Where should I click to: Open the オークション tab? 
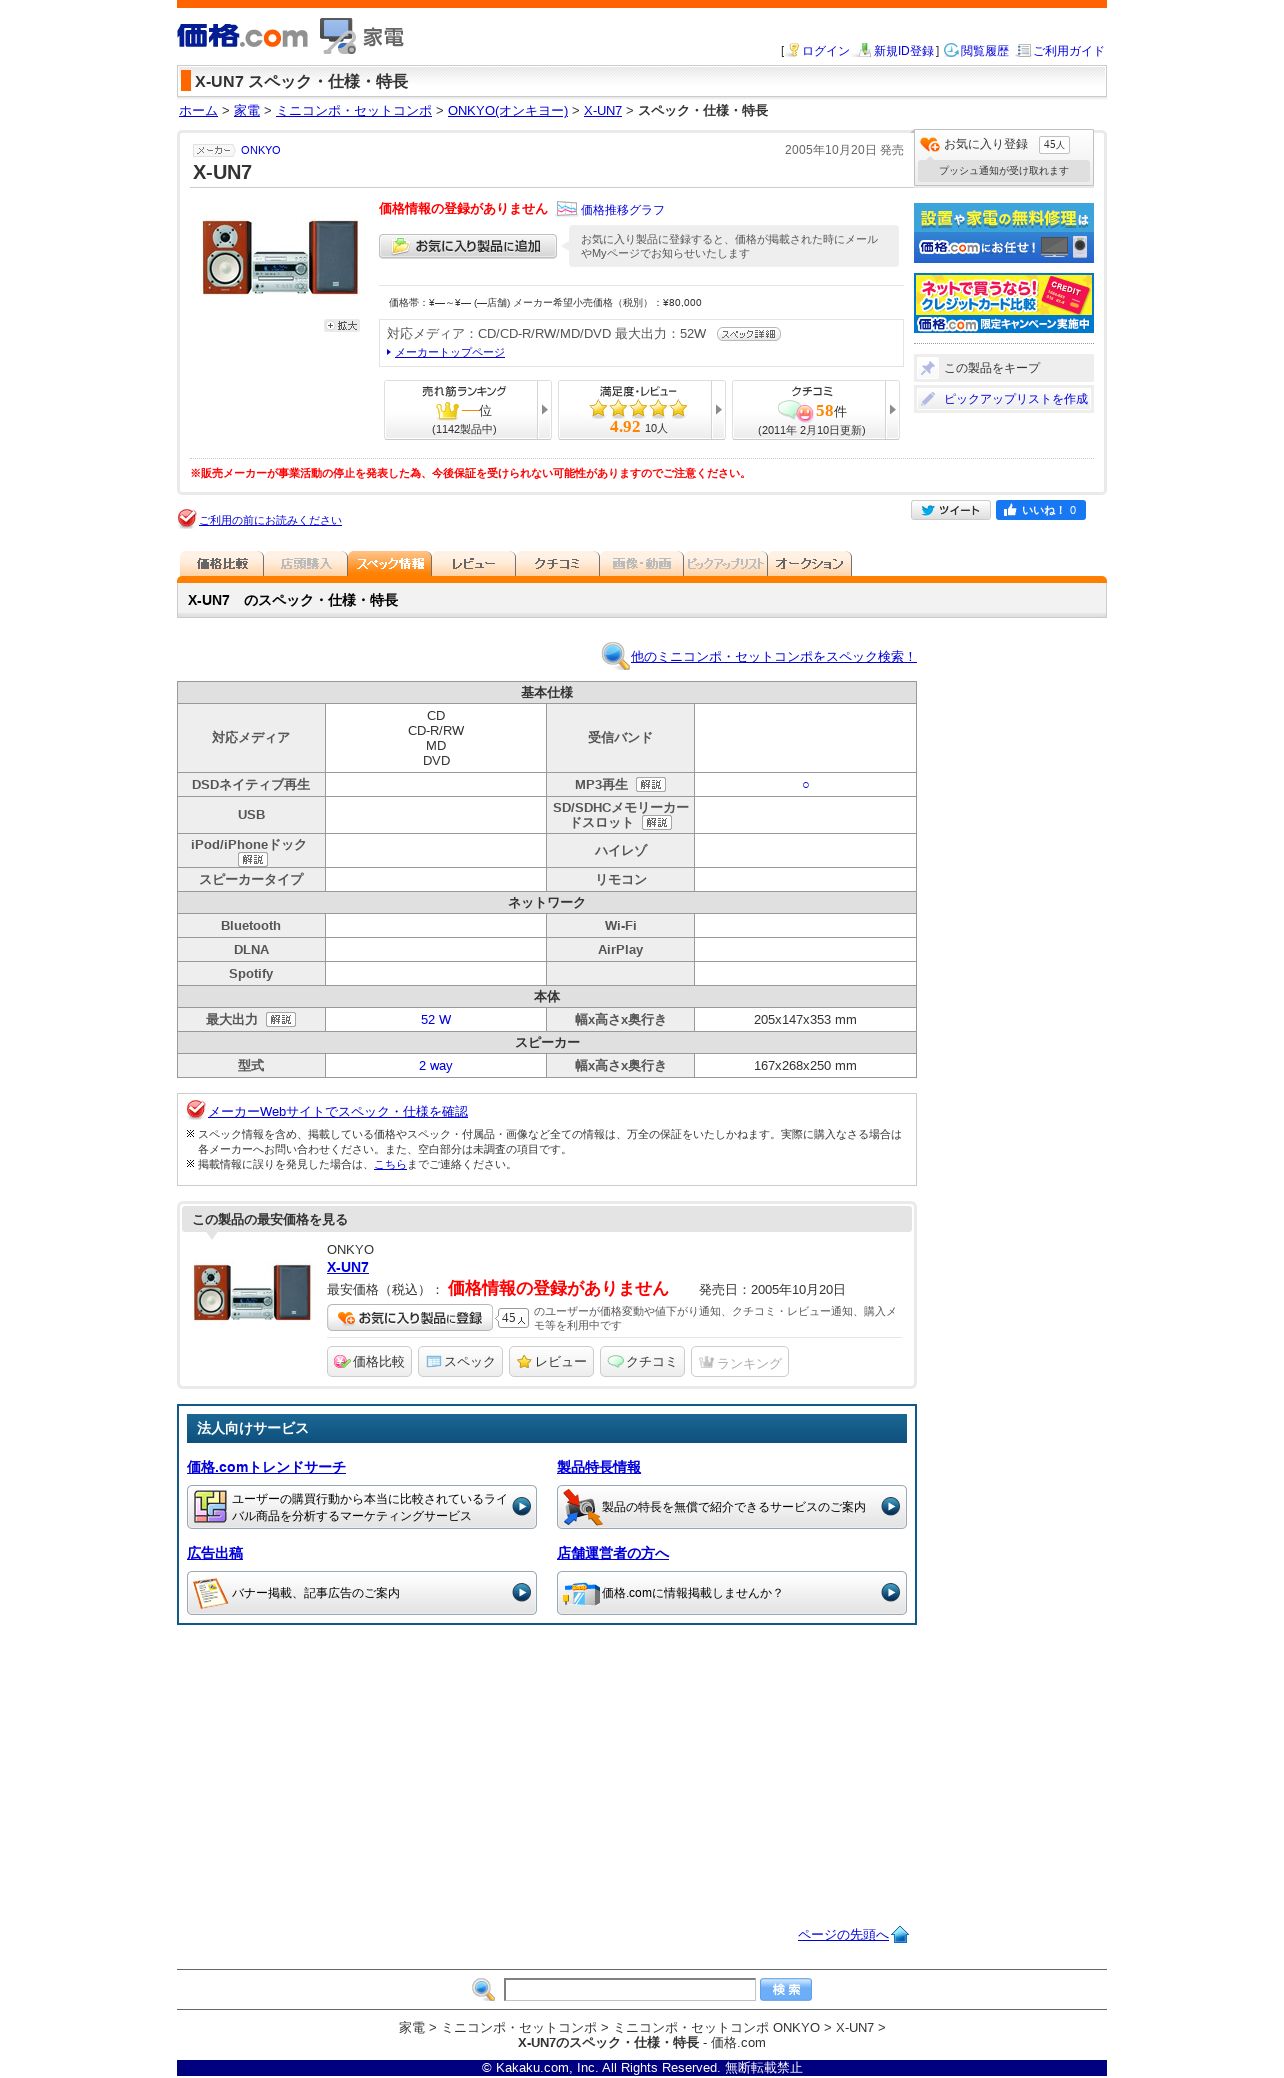[810, 564]
